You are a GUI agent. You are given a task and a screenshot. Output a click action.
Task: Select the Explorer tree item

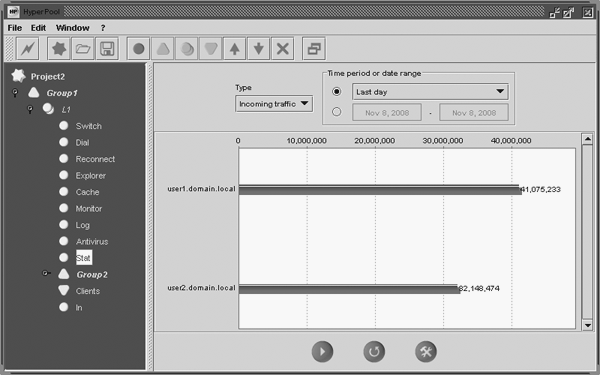(x=91, y=176)
